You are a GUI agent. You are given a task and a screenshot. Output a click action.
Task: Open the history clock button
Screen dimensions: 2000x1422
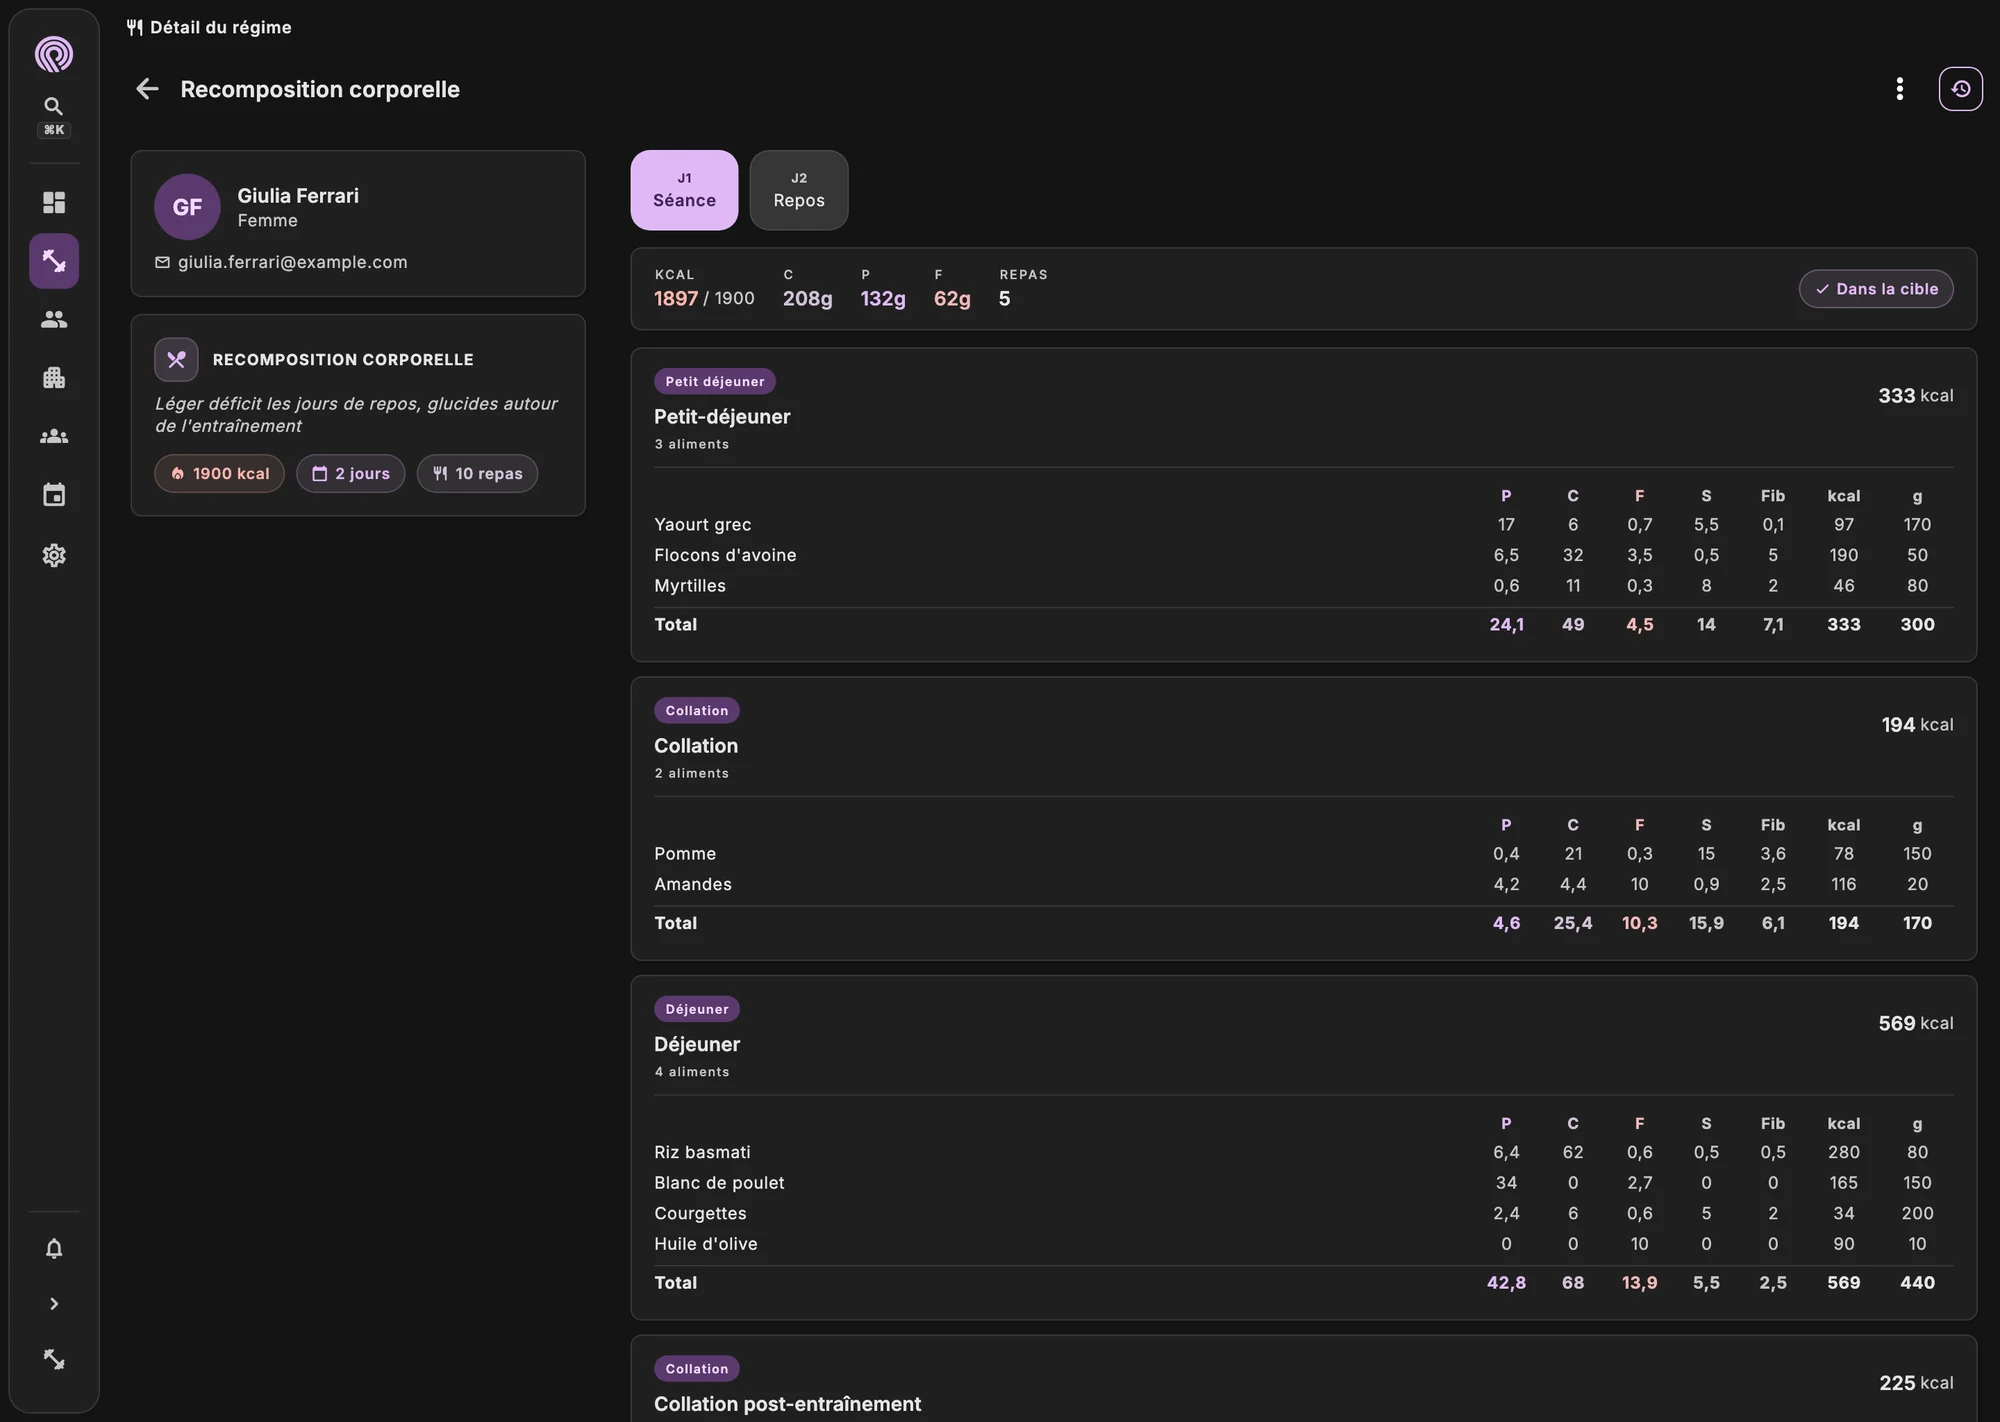1960,89
